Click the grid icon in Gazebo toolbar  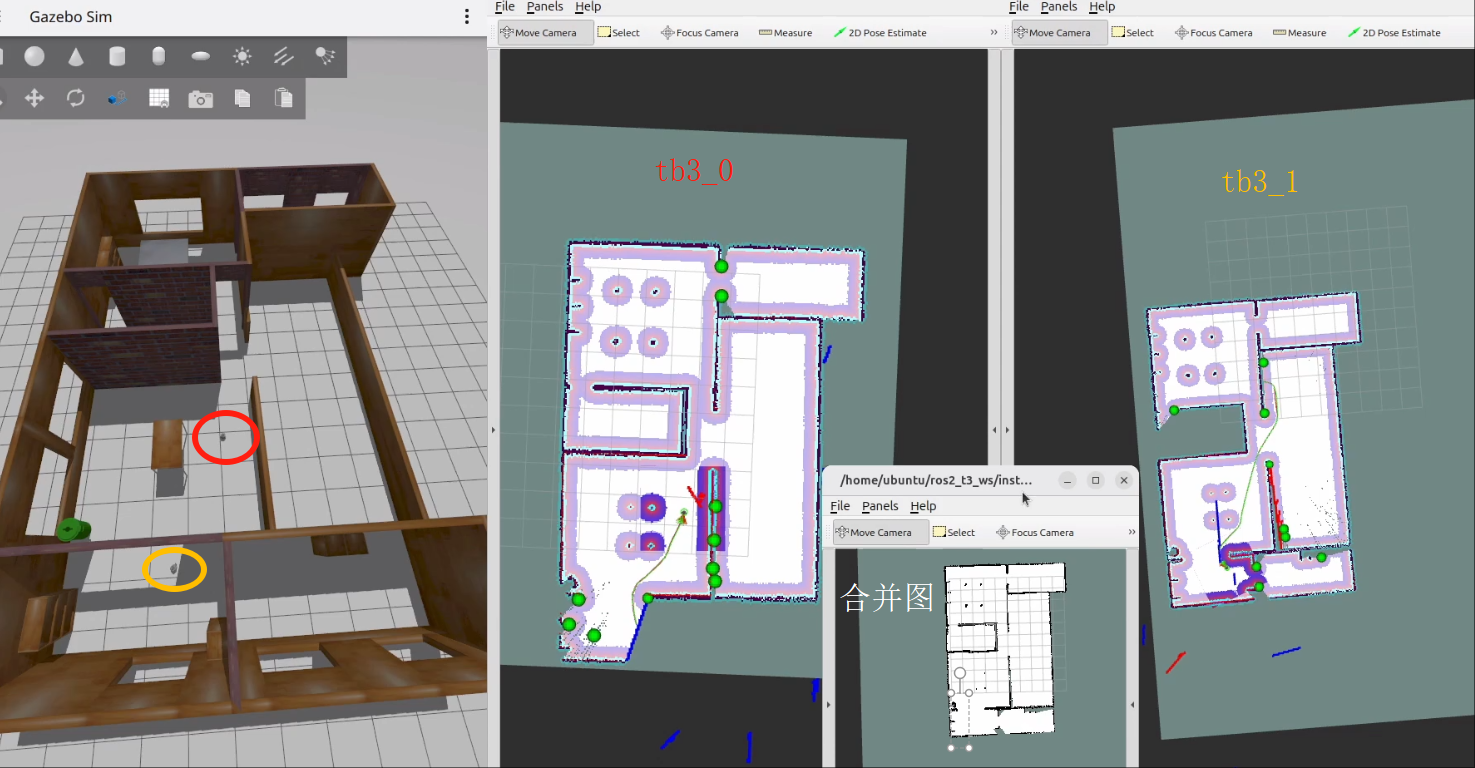(159, 98)
